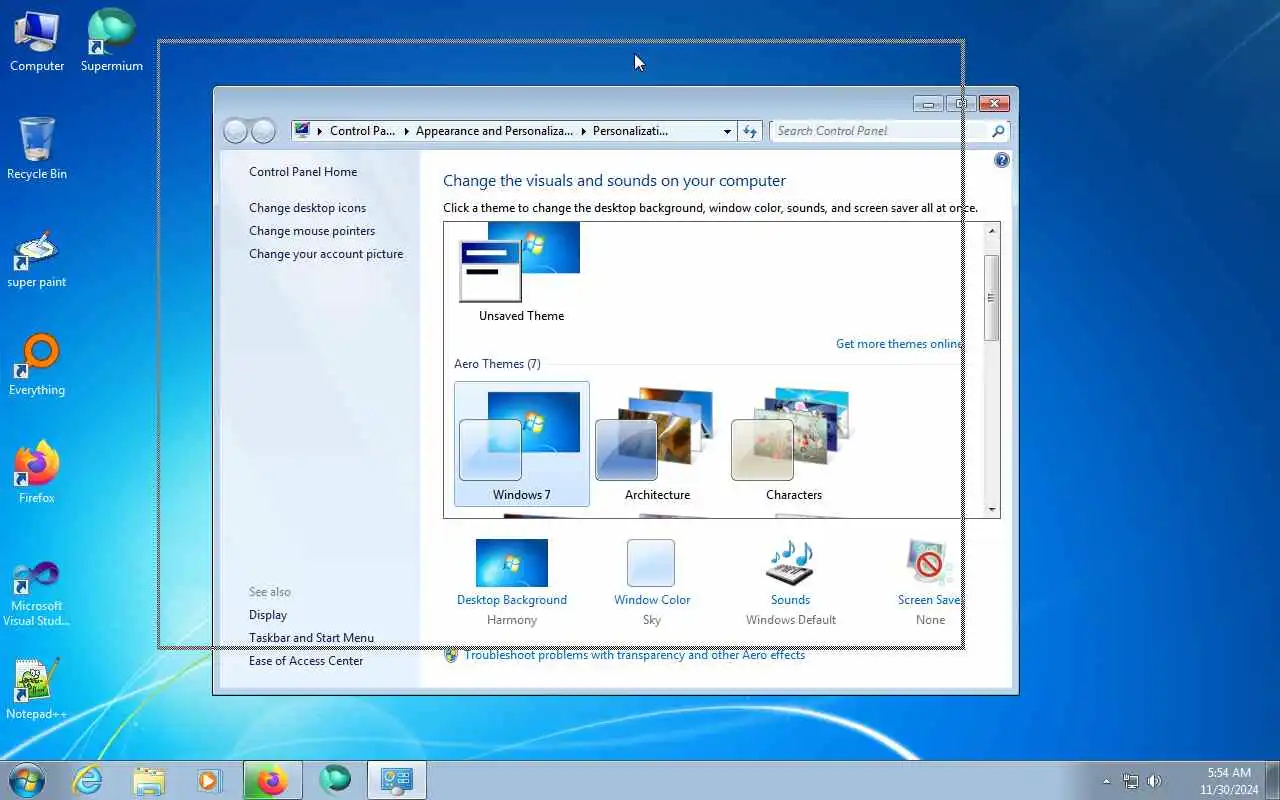Viewport: 1280px width, 800px height.
Task: Open Windows Media Player from the taskbar
Action: [x=209, y=780]
